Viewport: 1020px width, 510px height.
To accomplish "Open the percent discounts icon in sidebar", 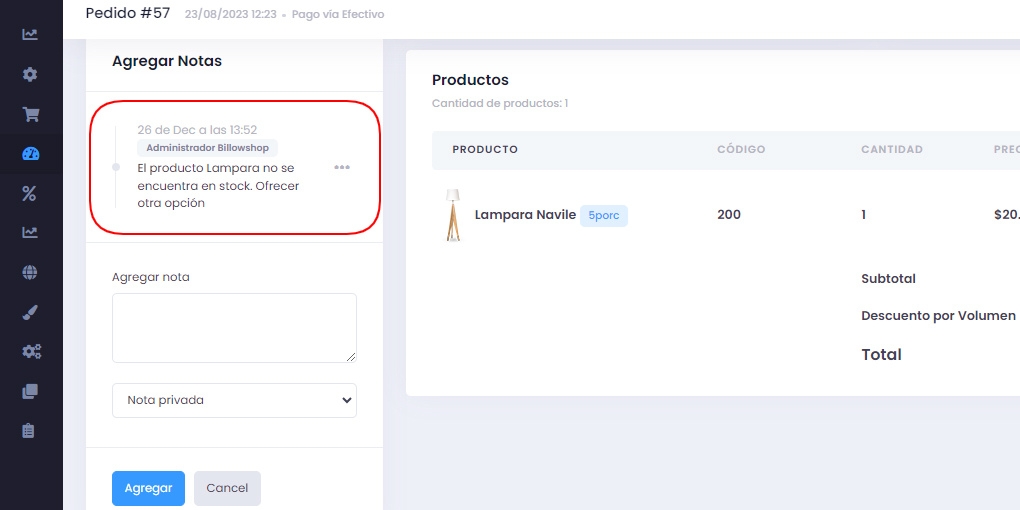I will click(30, 194).
